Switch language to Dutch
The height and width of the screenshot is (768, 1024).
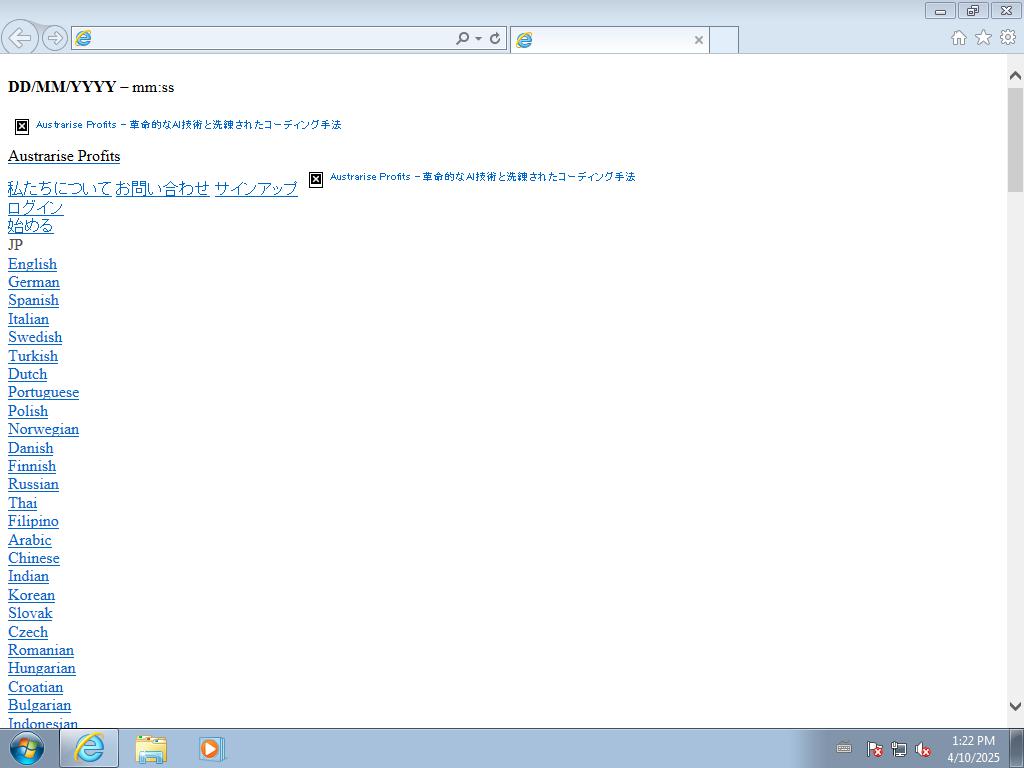pos(27,374)
